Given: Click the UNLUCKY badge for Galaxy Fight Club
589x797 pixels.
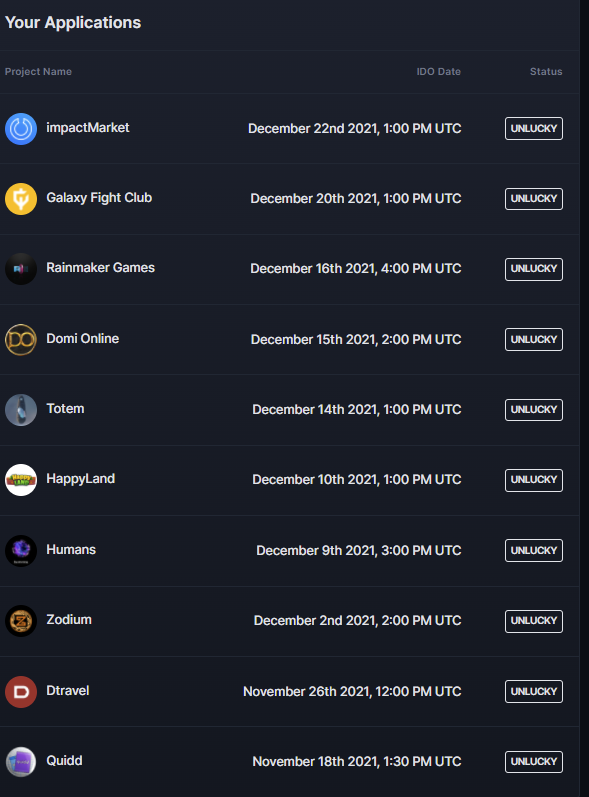Looking at the screenshot, I should click(x=534, y=199).
